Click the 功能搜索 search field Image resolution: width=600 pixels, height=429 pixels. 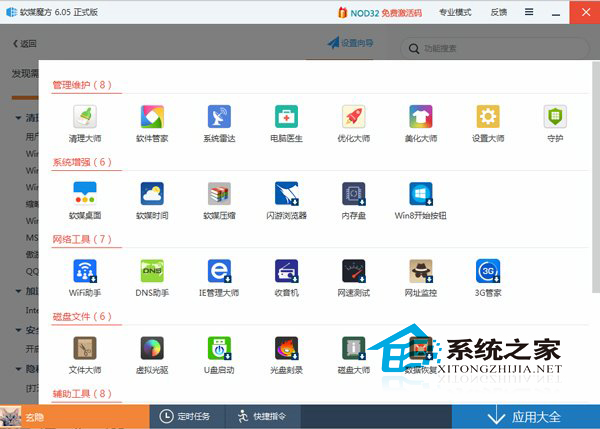tap(494, 48)
